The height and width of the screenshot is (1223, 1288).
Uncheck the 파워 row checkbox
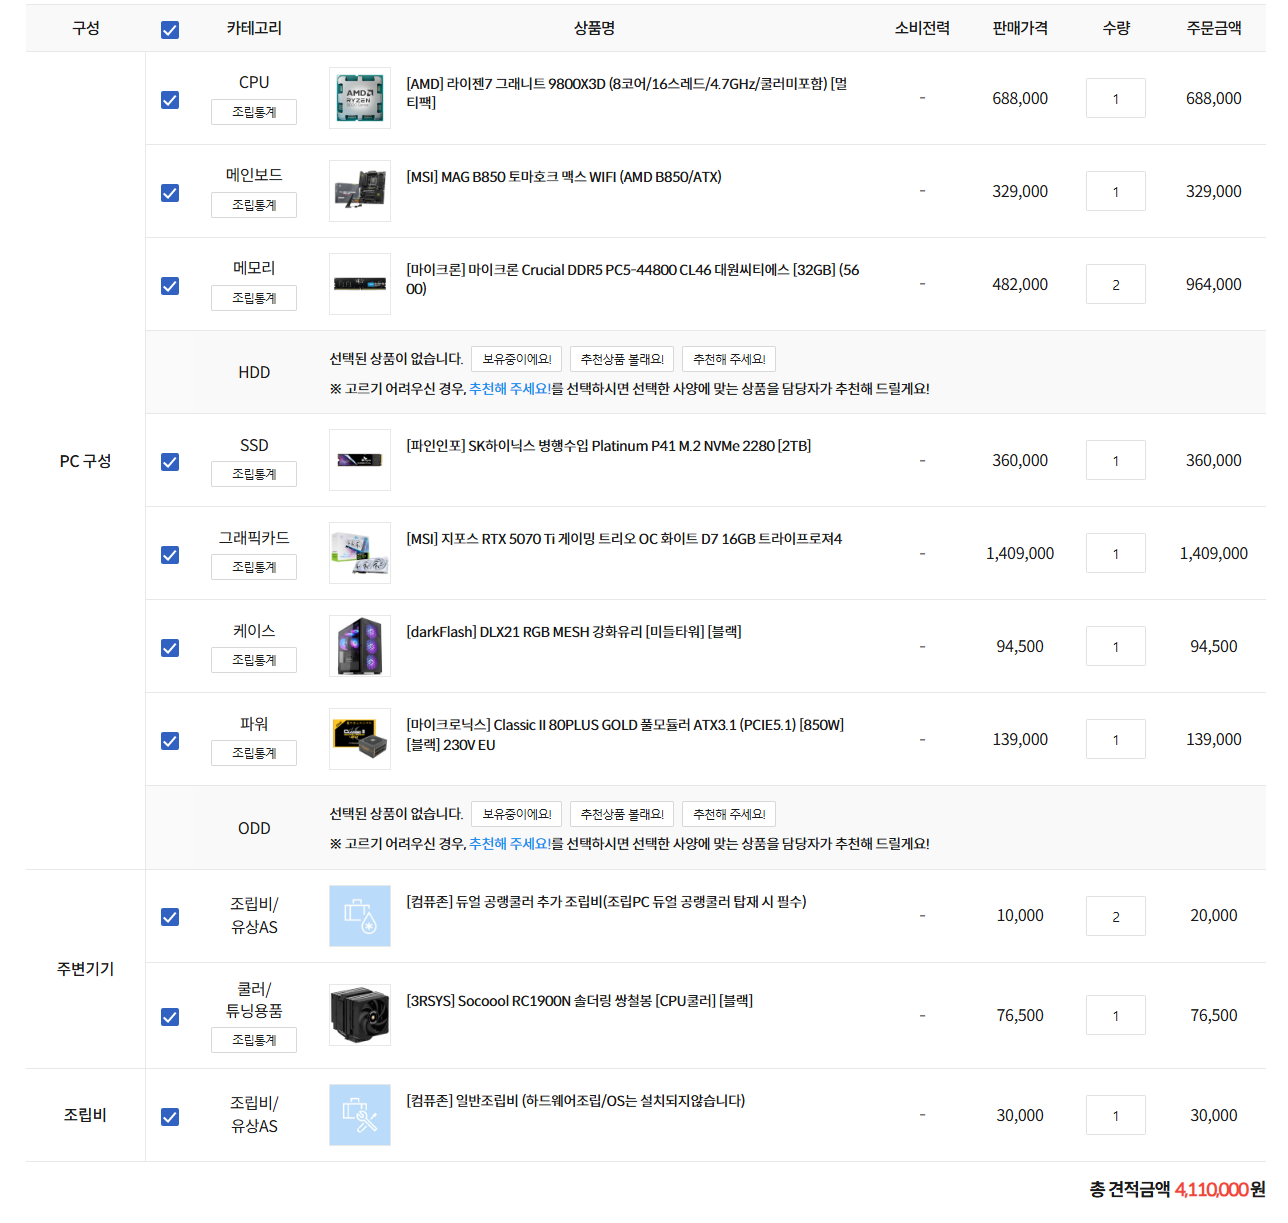(170, 741)
